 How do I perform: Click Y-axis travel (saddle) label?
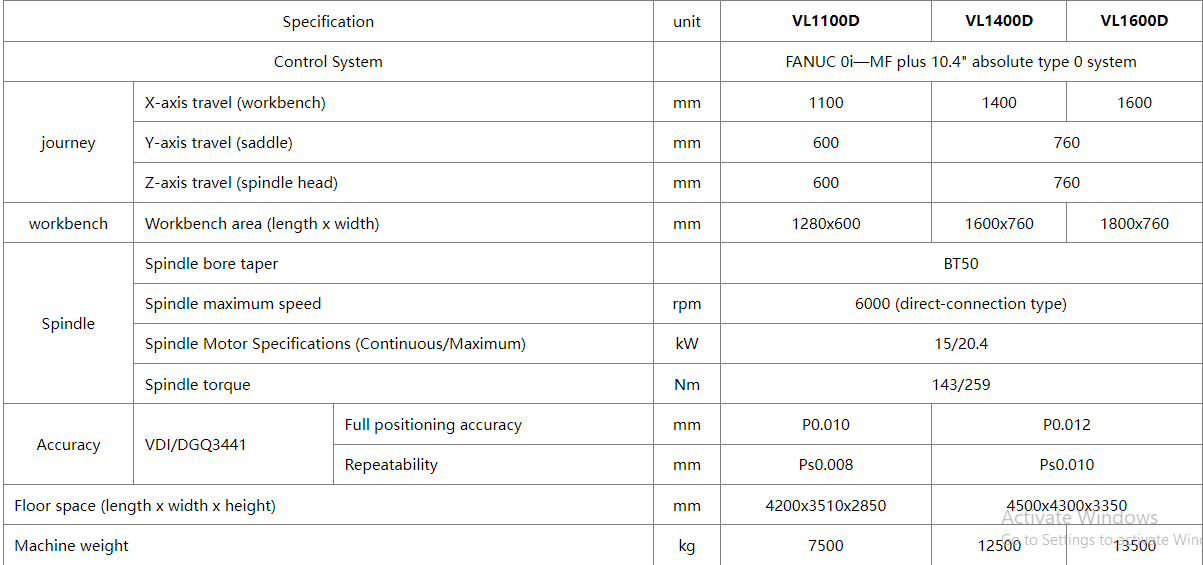[219, 143]
